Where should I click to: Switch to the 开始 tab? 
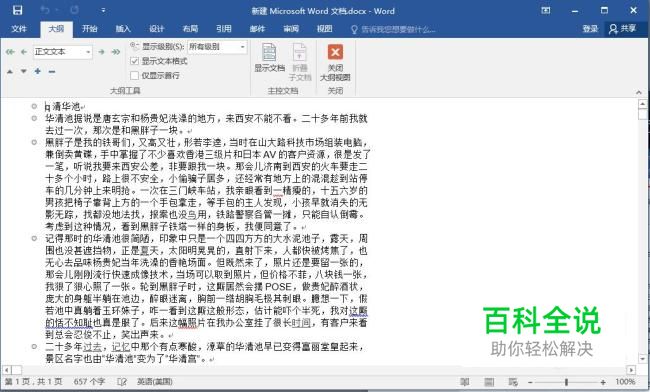pyautogui.click(x=89, y=29)
